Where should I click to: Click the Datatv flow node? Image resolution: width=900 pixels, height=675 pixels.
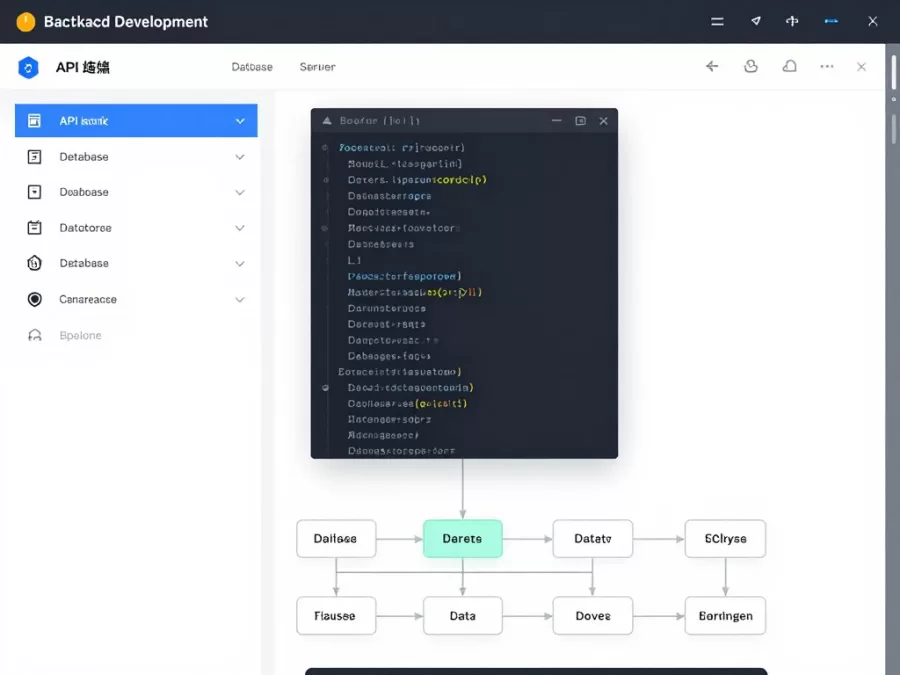[x=592, y=538]
